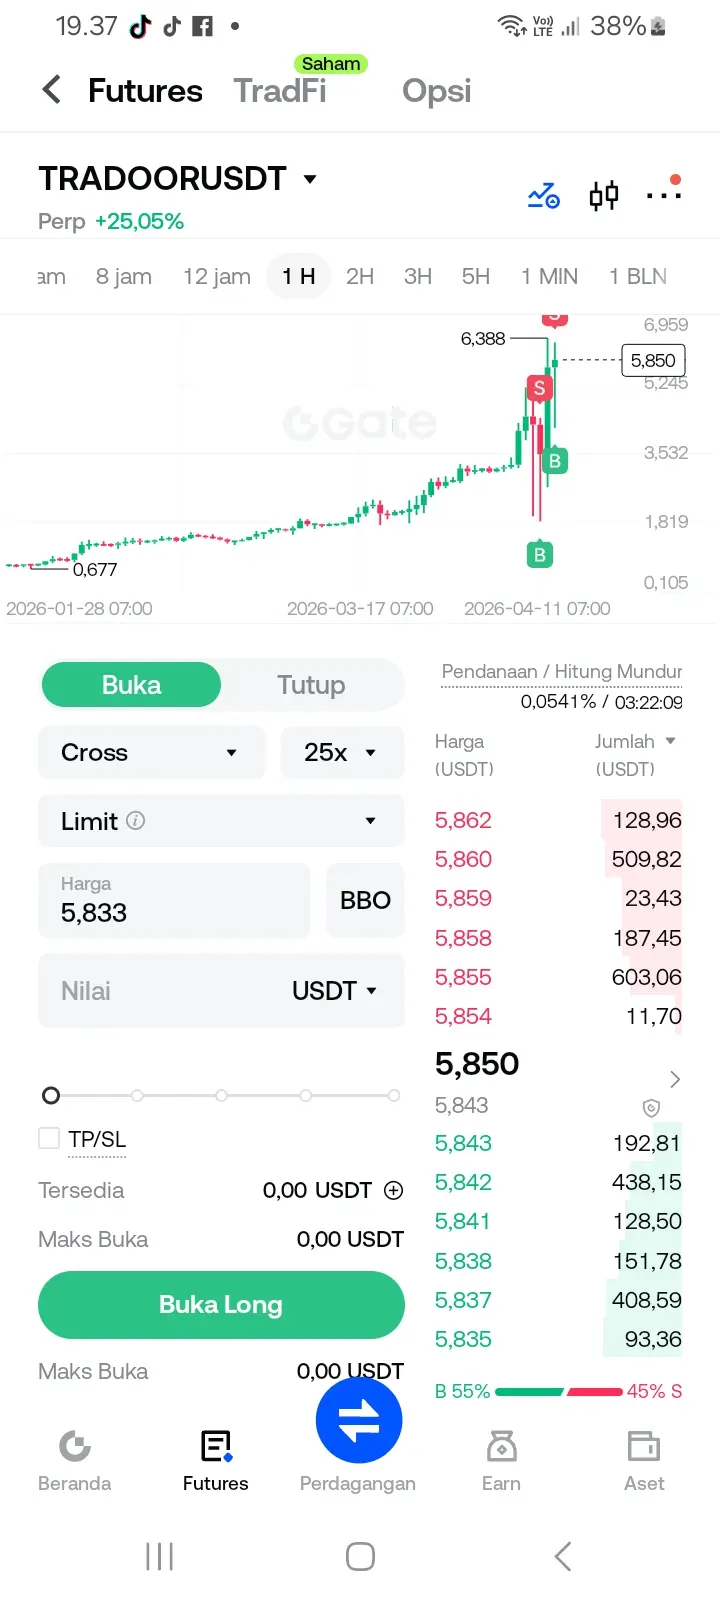
Task: Switch to the TradFi tab
Action: click(280, 91)
